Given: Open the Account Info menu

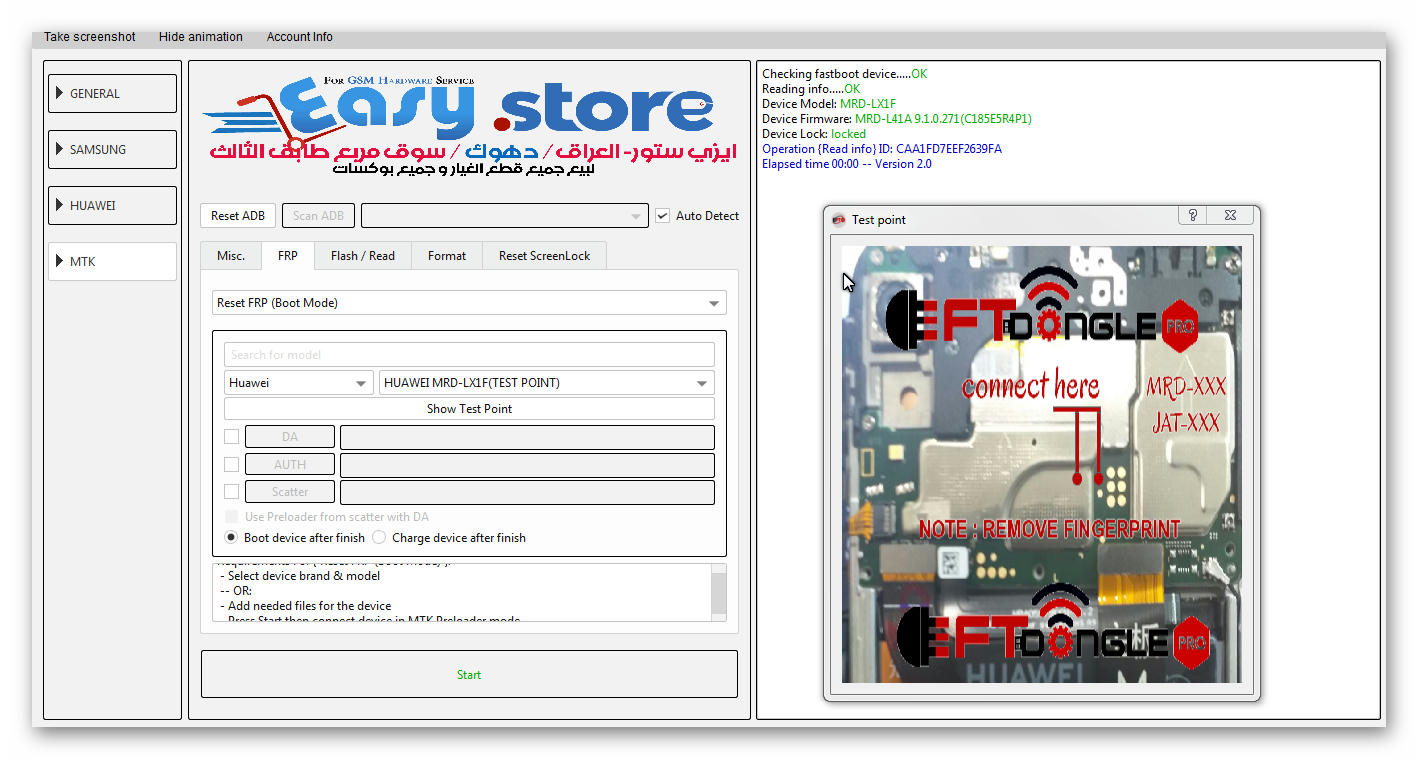Looking at the screenshot, I should coord(299,37).
